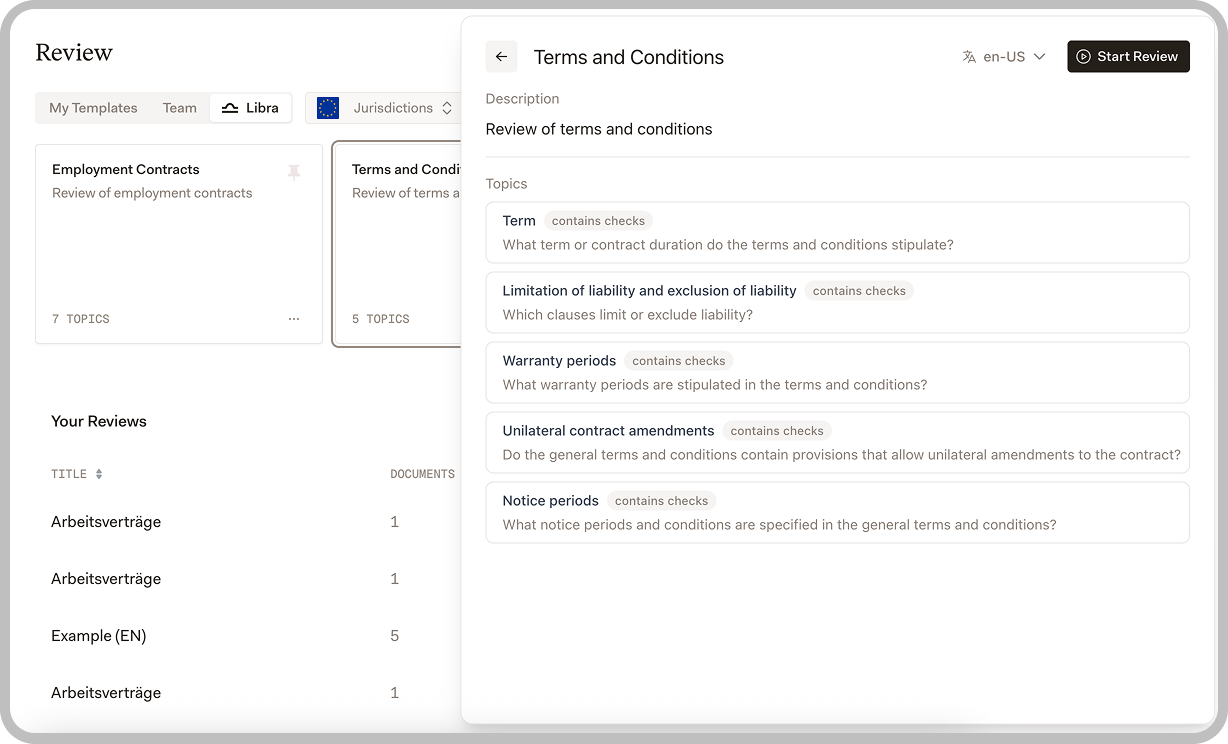Click the Libra scales icon
Image resolution: width=1228 pixels, height=744 pixels.
click(x=230, y=107)
